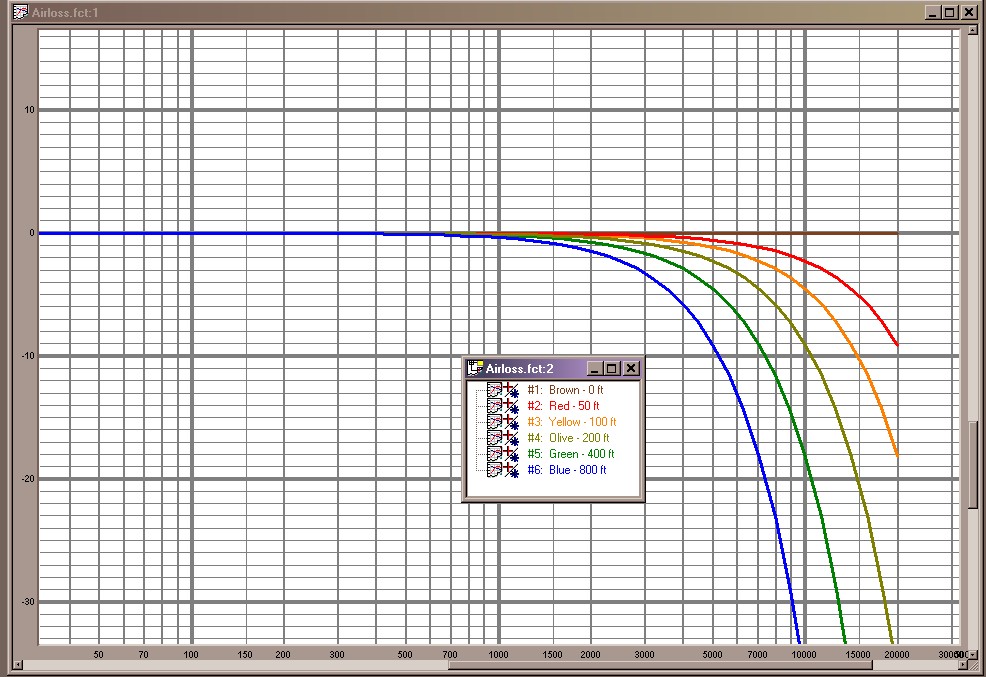The width and height of the screenshot is (986, 677).
Task: Click the graph icon beside Green - 400 ft
Action: pos(494,454)
